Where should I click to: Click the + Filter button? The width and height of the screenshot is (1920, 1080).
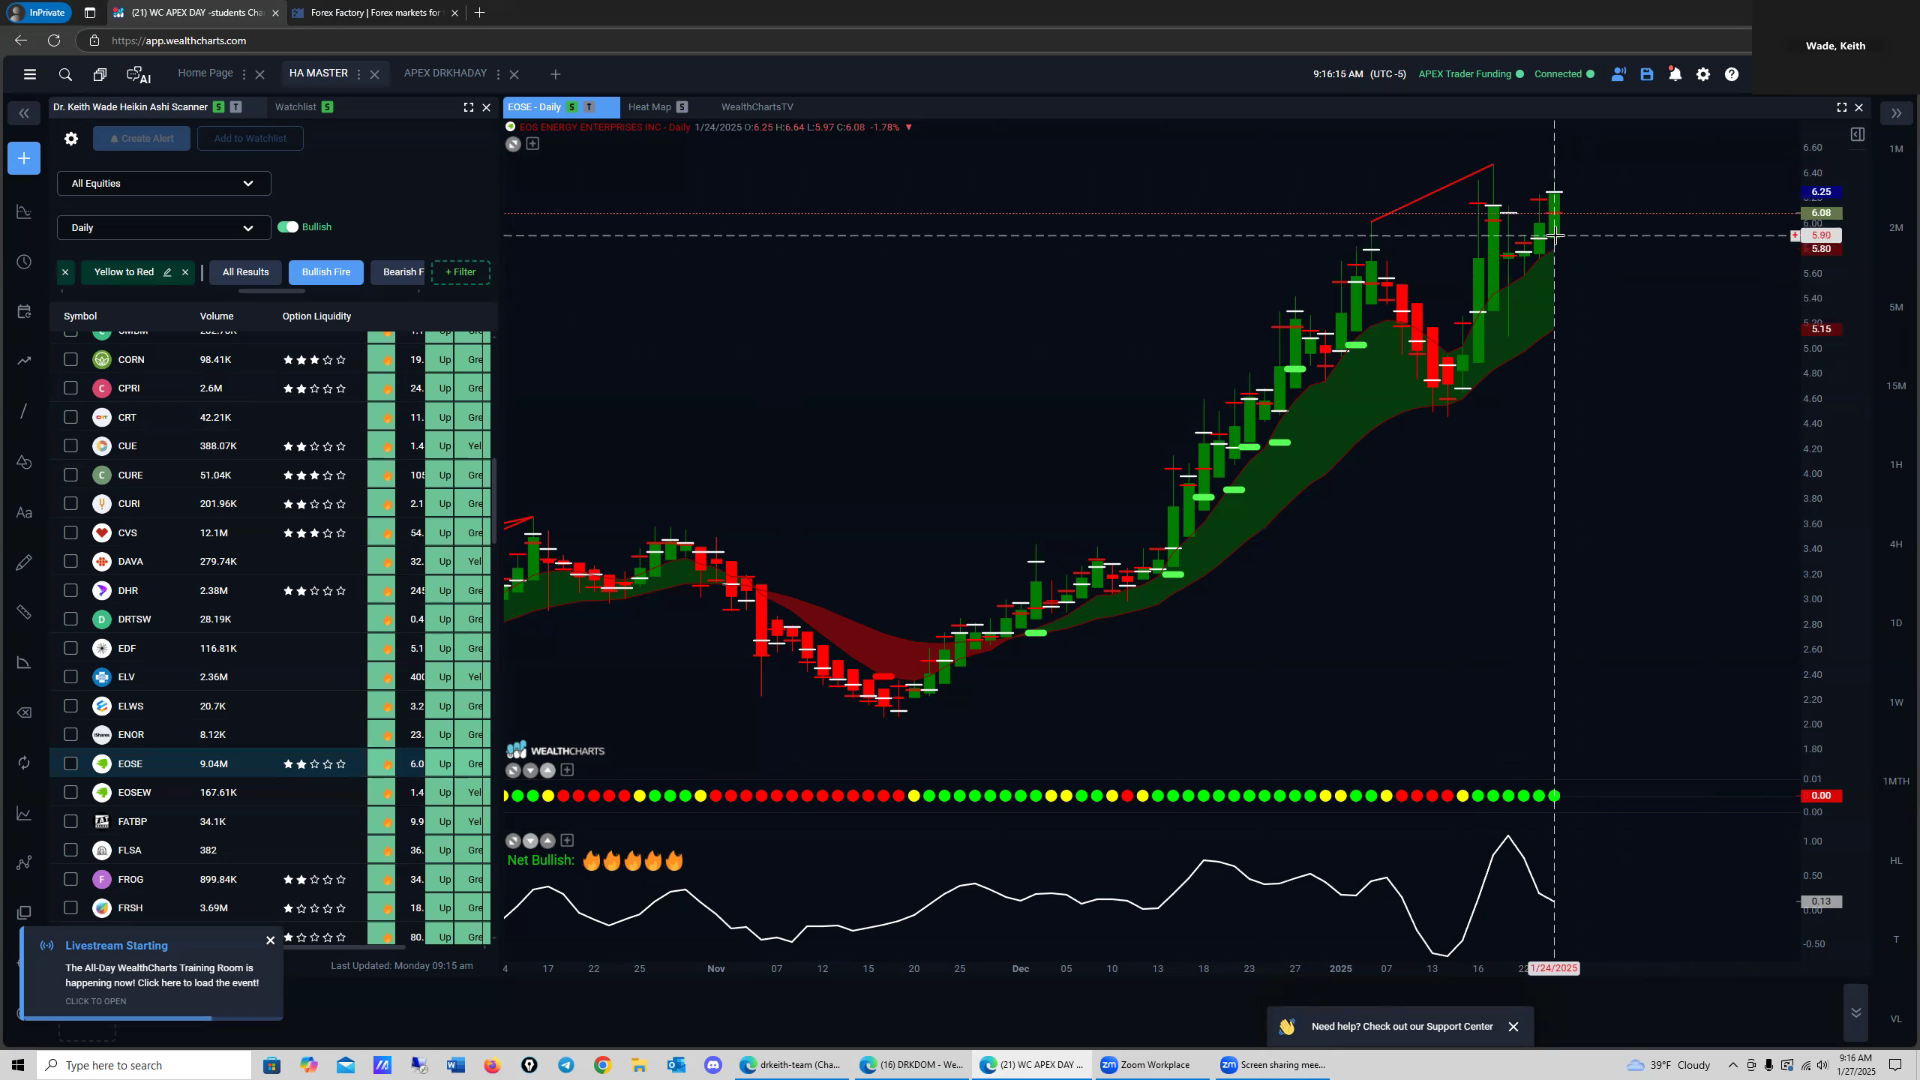[460, 272]
